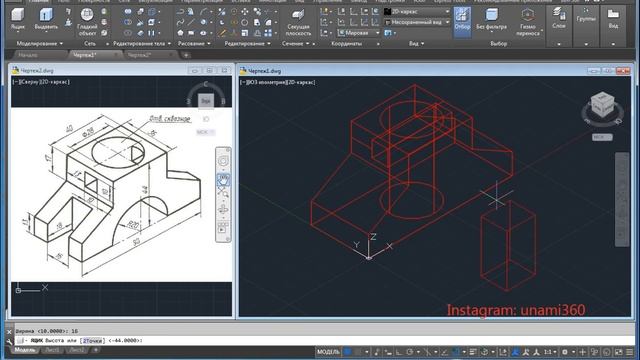Open the Слои layers panel button
This screenshot has width=640, height=360.
559,18
